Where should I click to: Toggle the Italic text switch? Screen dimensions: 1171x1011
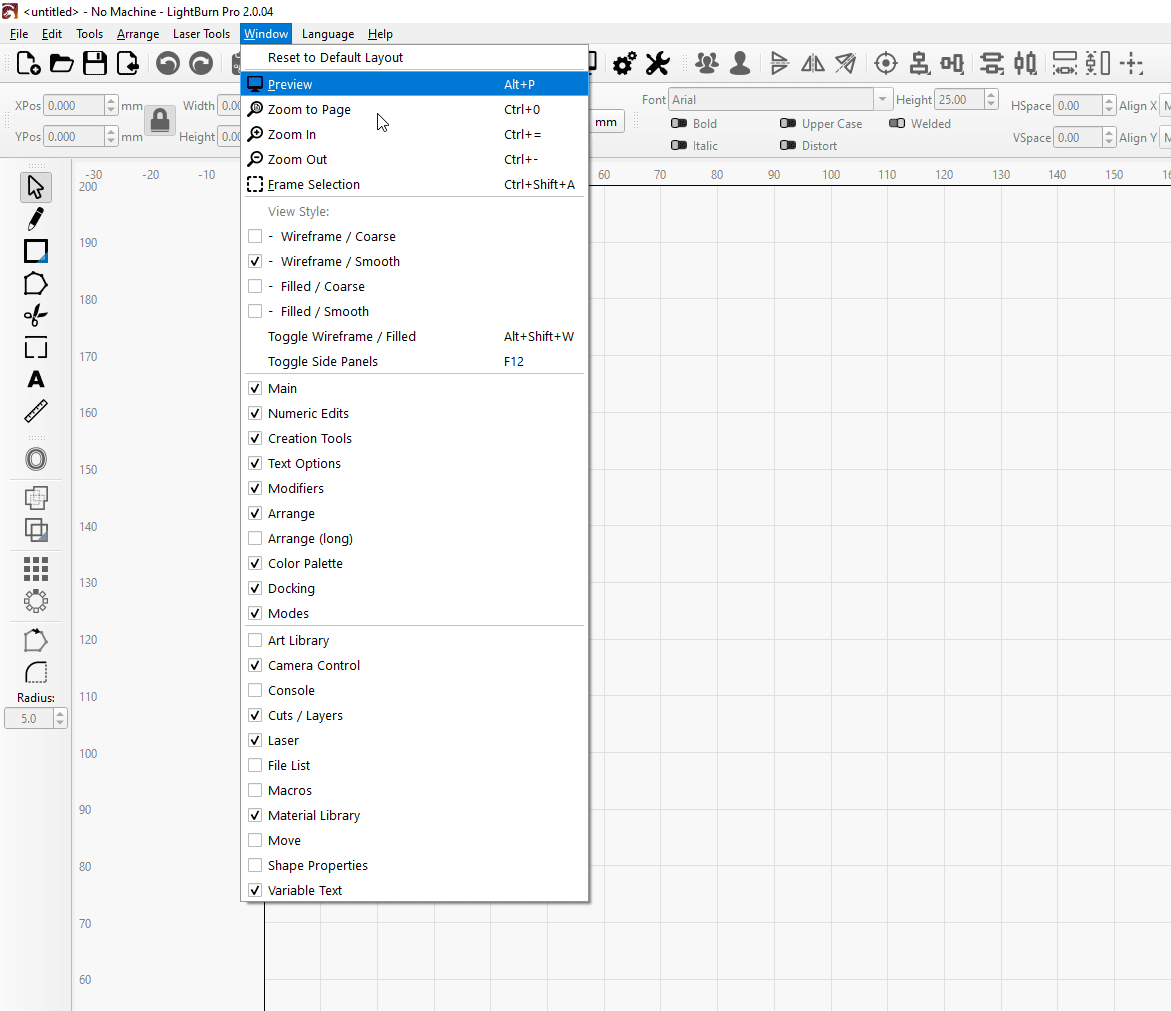tap(679, 146)
